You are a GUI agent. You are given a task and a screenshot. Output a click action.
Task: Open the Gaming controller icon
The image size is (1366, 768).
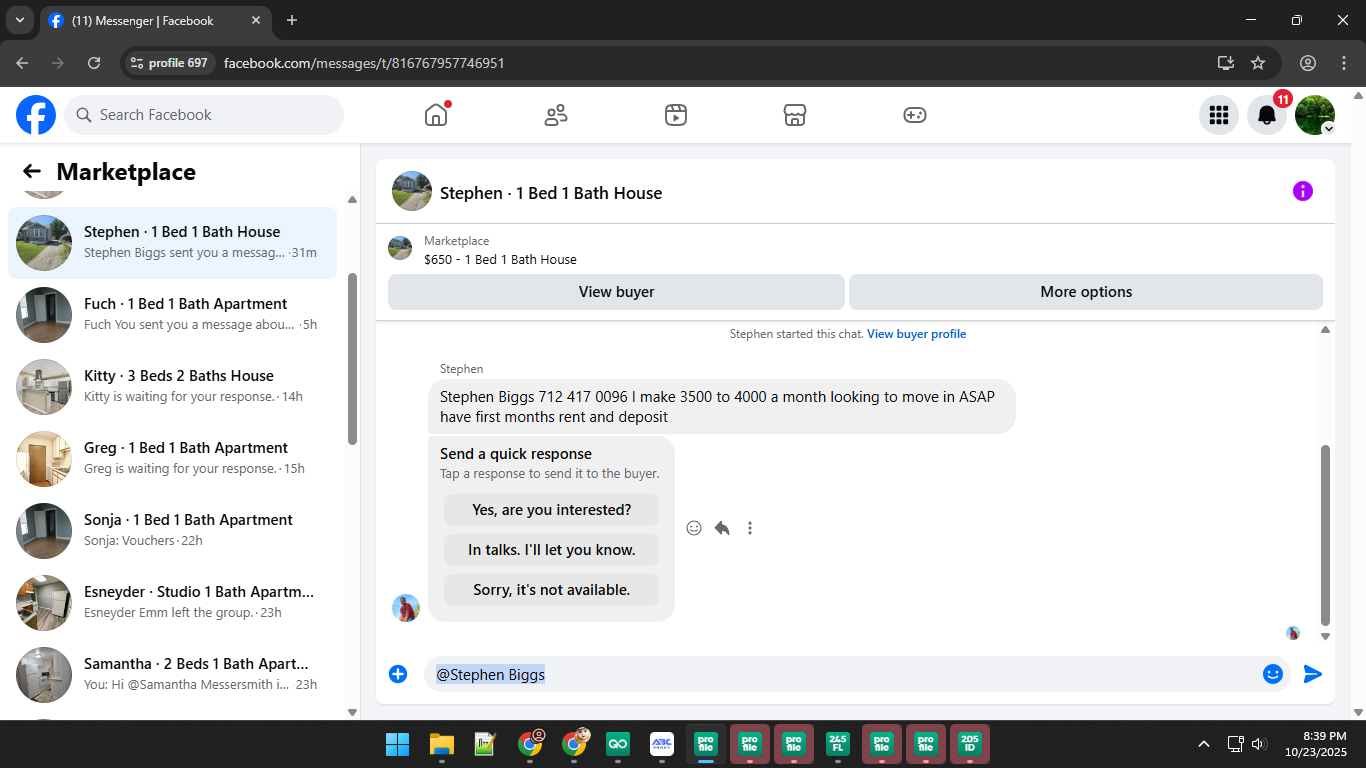pyautogui.click(x=915, y=115)
